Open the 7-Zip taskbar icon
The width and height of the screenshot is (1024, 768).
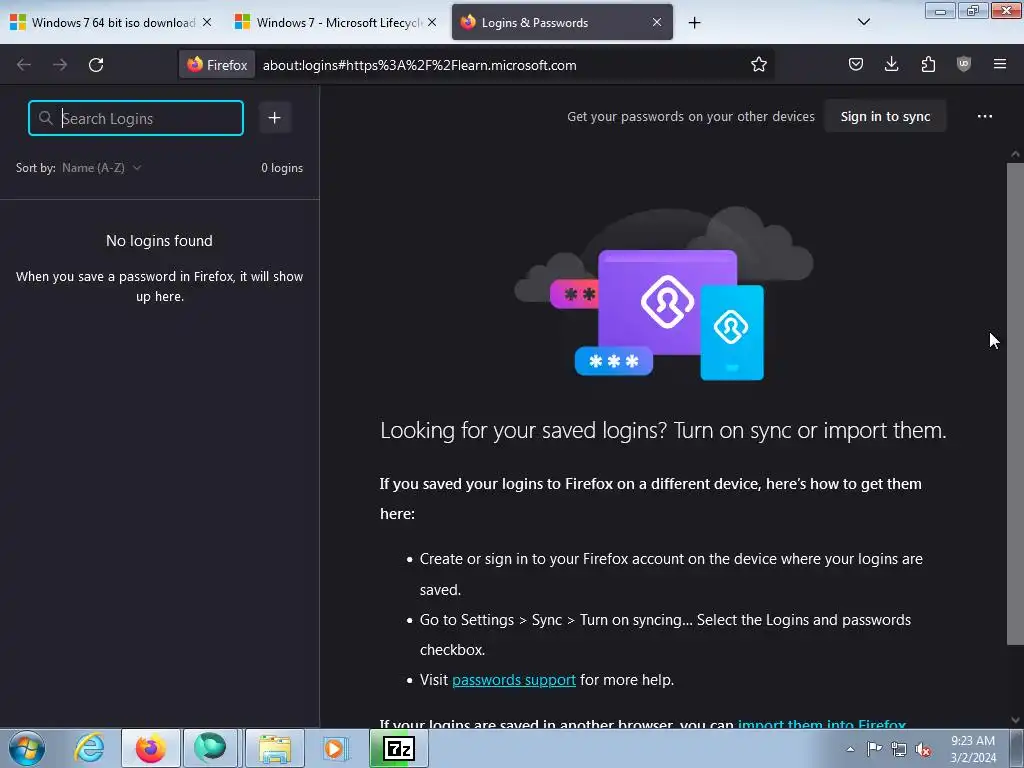click(x=399, y=748)
